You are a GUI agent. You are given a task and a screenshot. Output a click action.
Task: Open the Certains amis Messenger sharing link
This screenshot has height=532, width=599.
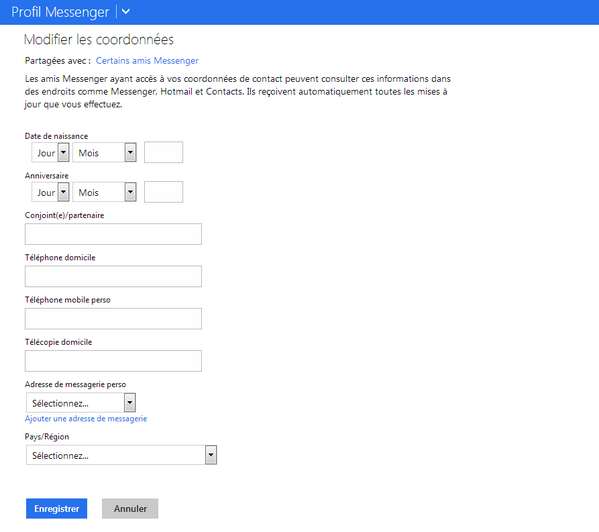click(x=147, y=61)
